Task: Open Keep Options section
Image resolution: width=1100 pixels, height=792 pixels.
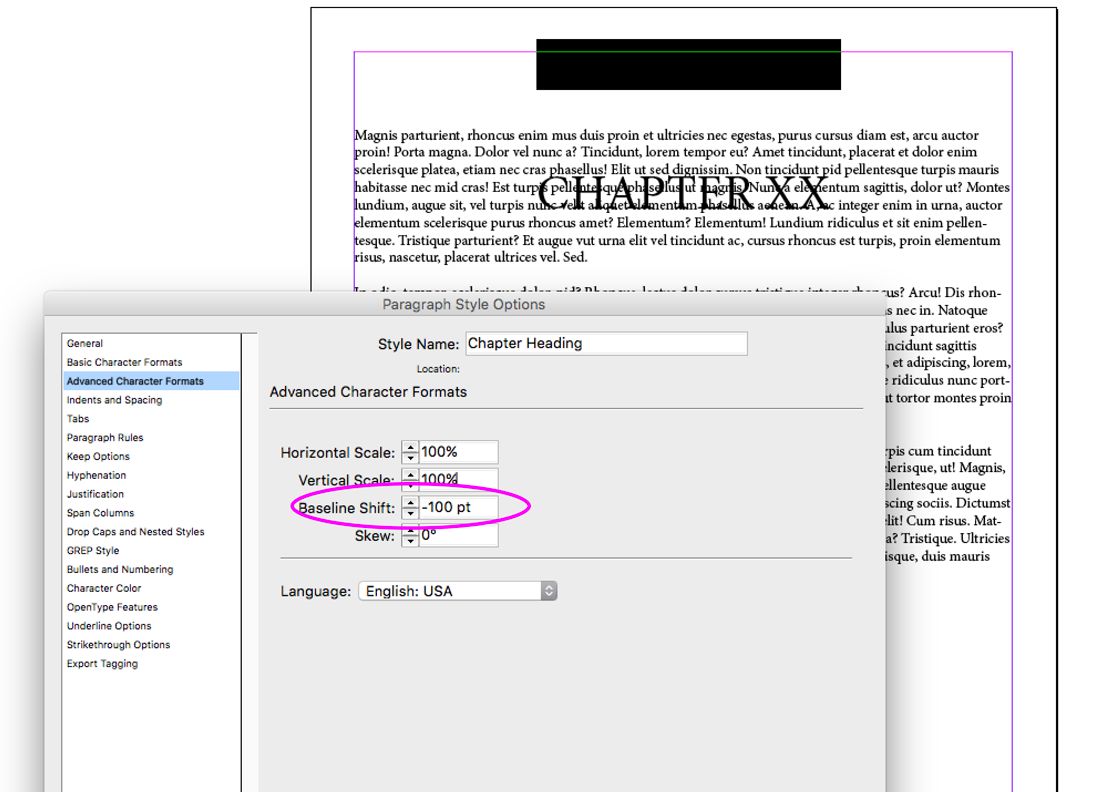Action: 98,457
